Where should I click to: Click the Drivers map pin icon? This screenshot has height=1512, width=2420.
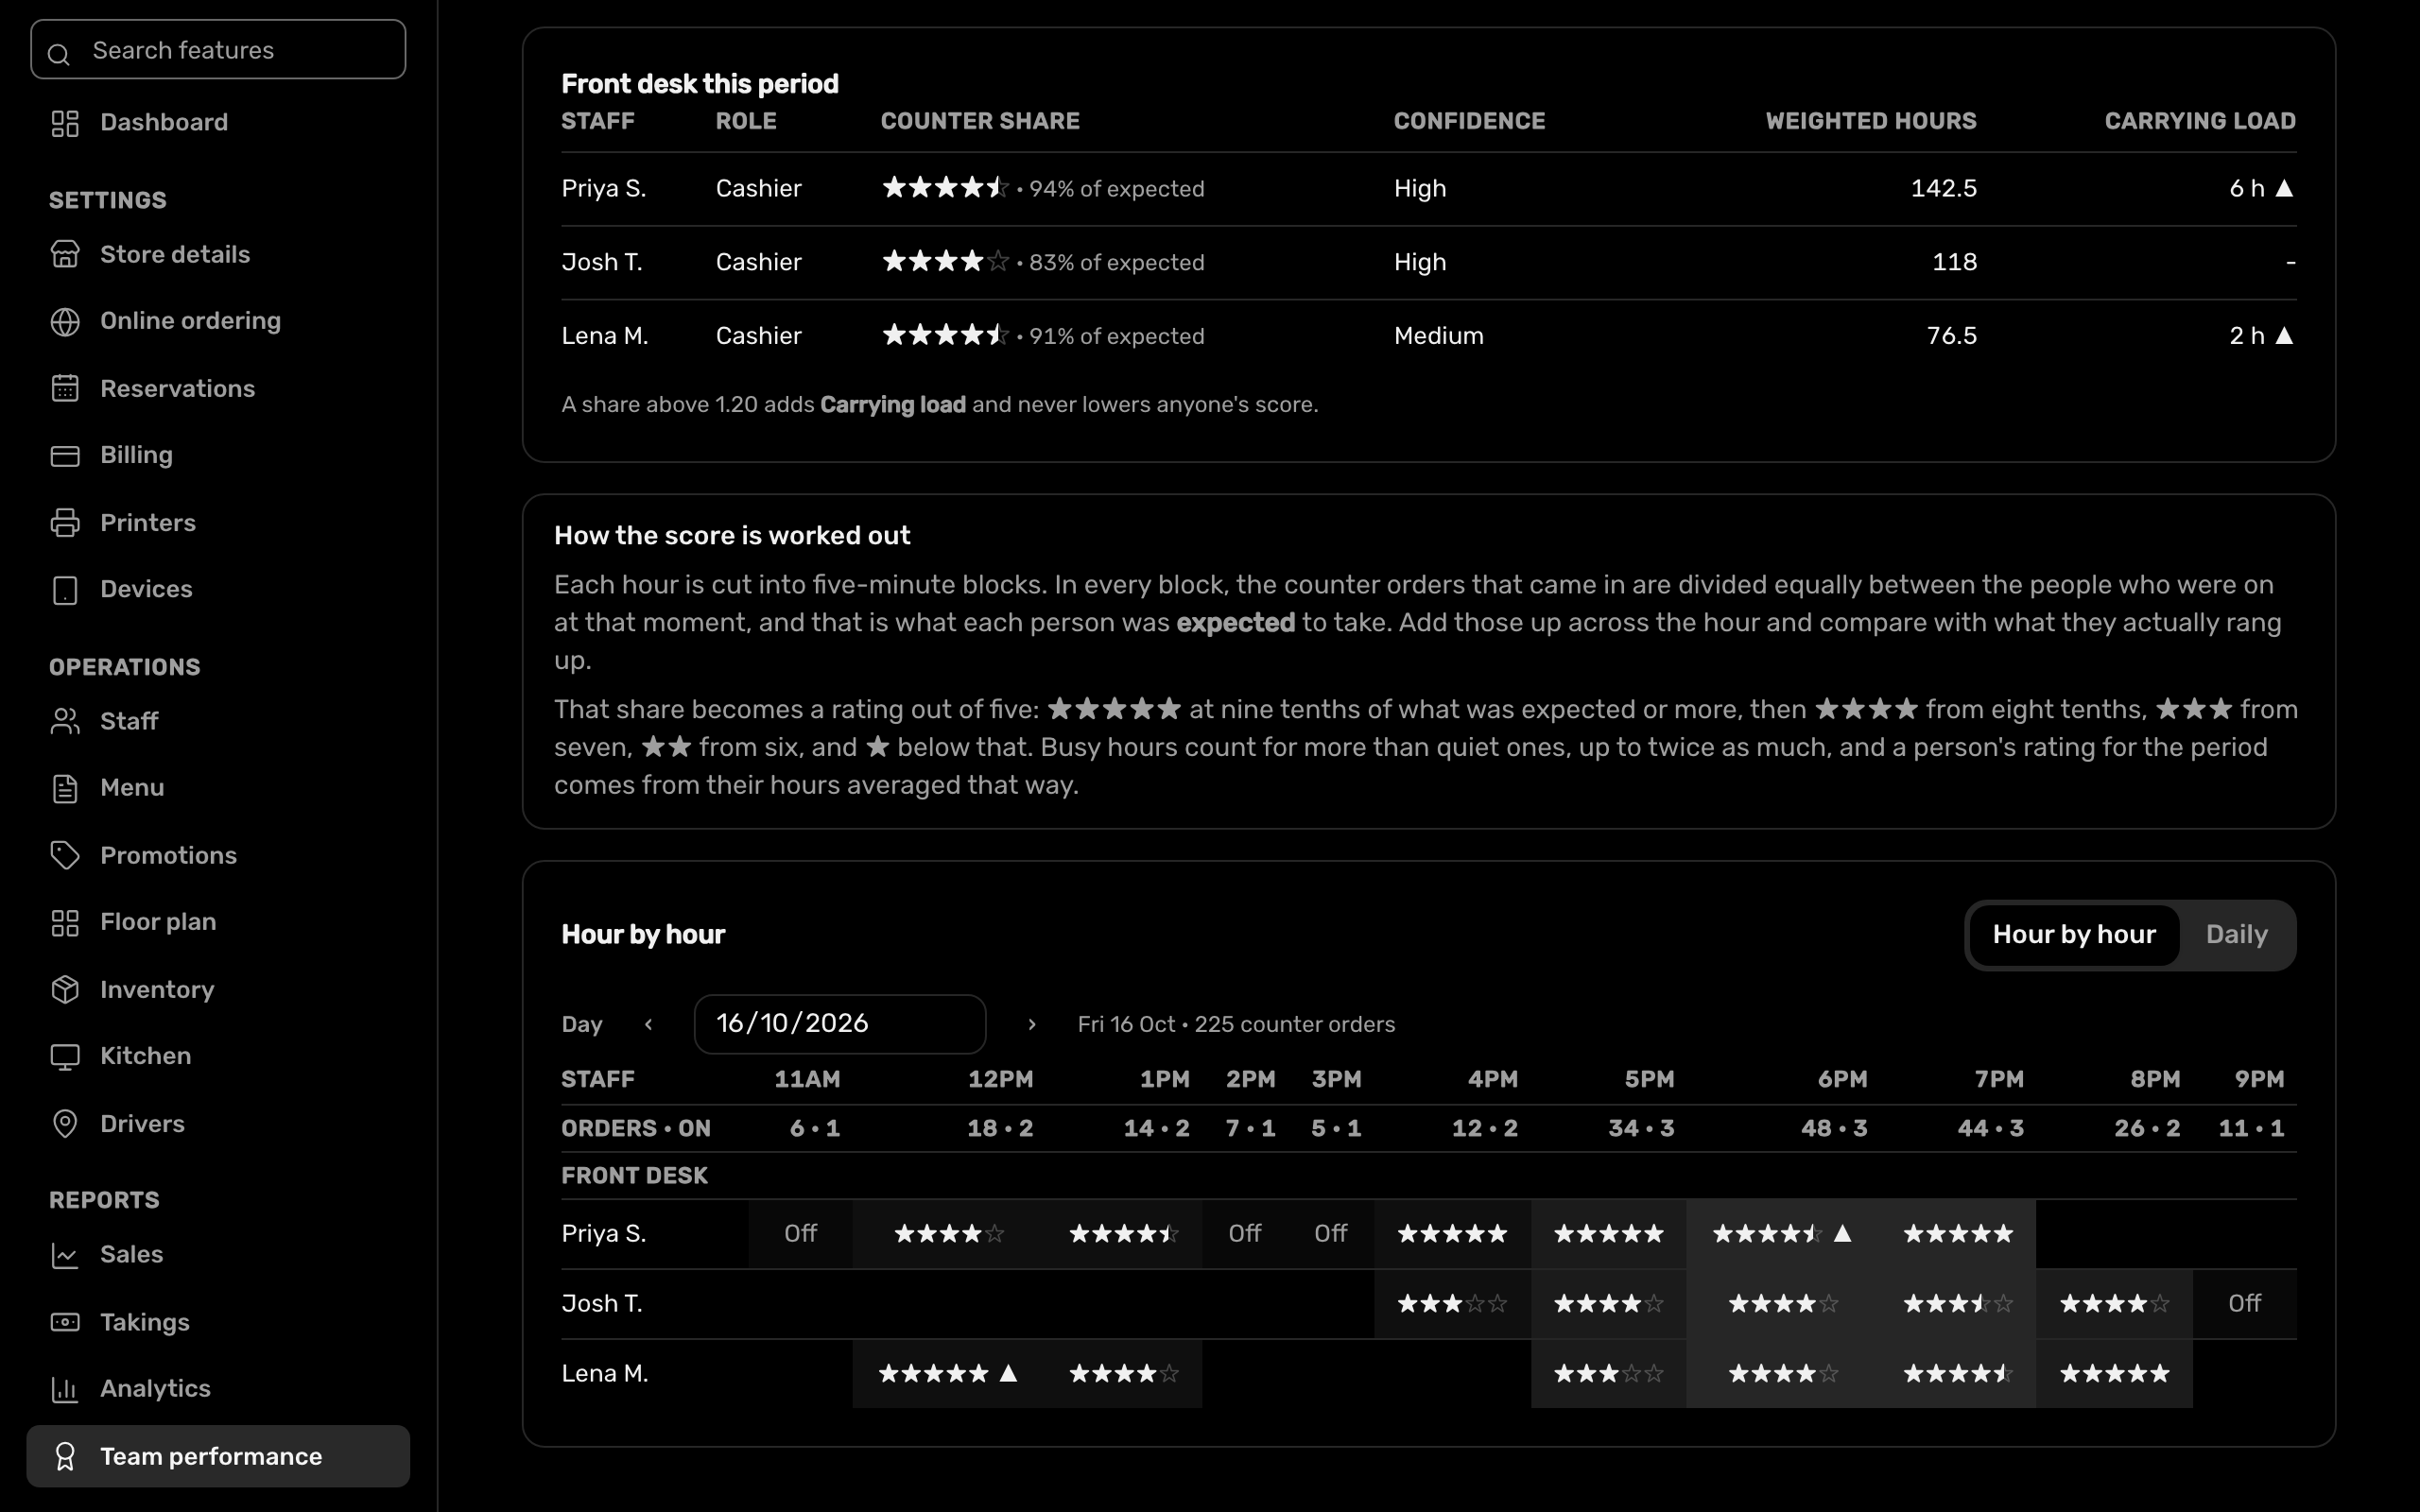(x=65, y=1124)
